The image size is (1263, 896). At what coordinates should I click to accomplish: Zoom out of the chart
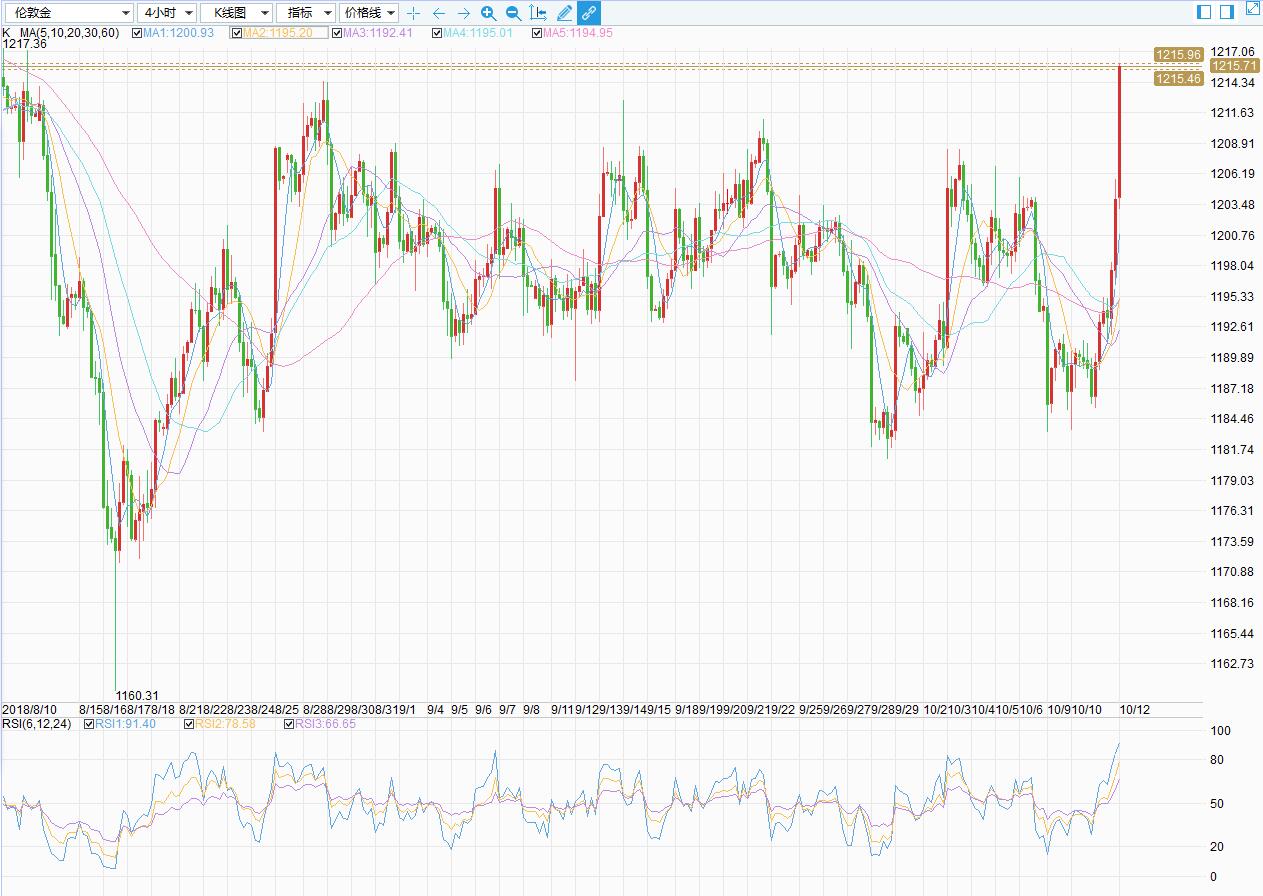pos(513,13)
